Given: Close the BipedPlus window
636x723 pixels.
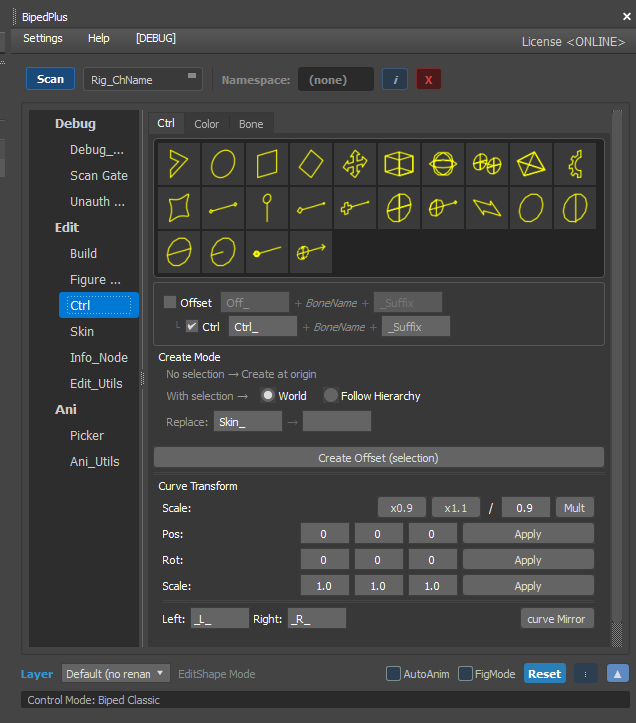Looking at the screenshot, I should click(x=626, y=17).
